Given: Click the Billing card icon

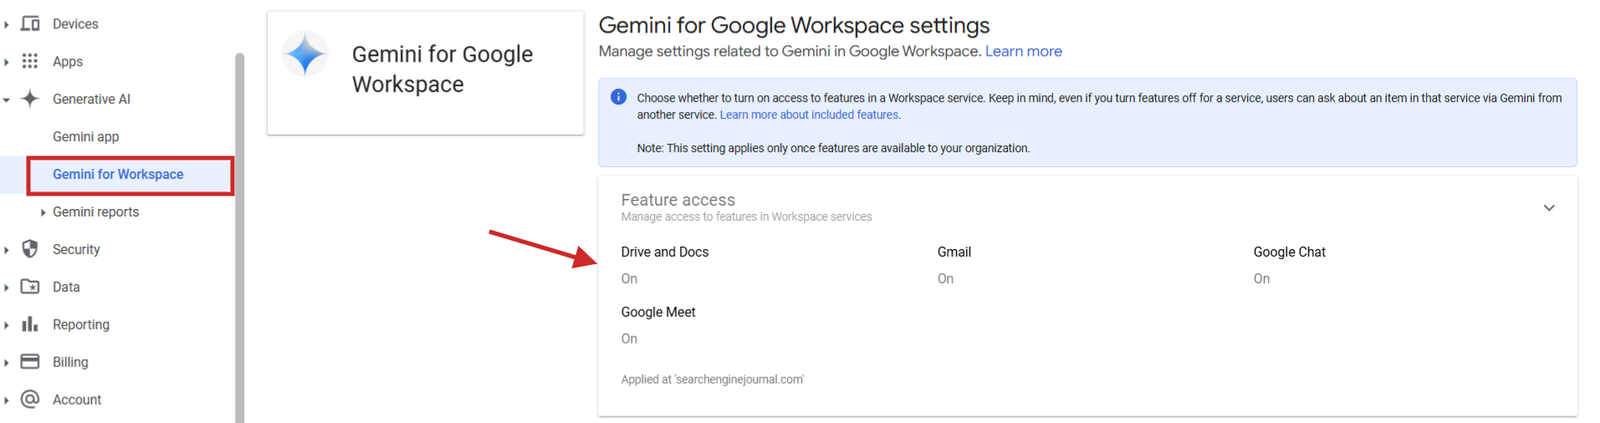Looking at the screenshot, I should tap(30, 361).
